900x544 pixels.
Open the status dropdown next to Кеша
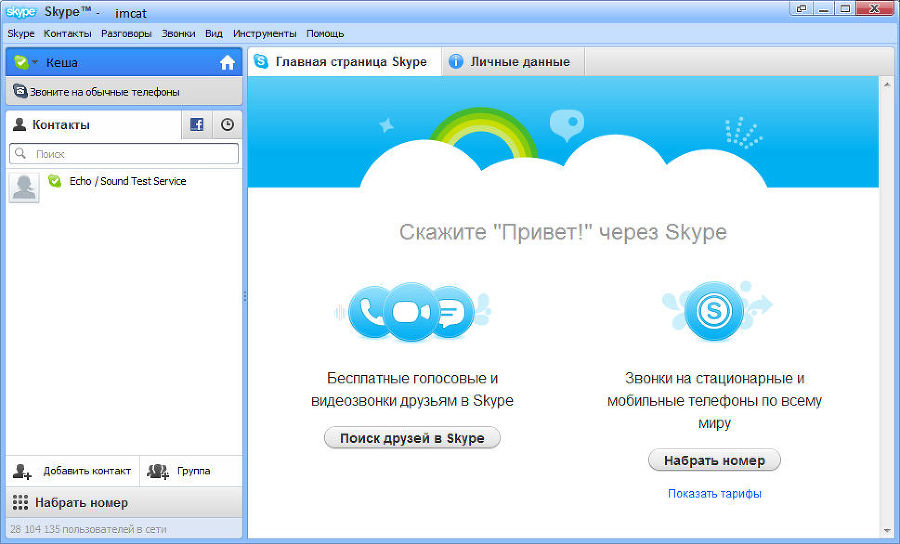coord(35,62)
